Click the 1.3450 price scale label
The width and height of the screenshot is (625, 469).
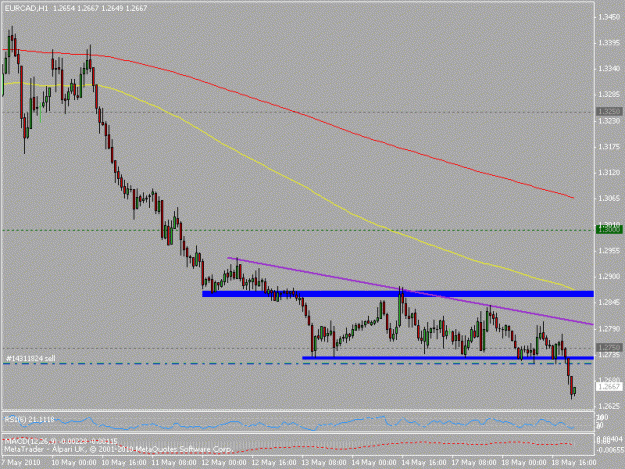coord(609,17)
